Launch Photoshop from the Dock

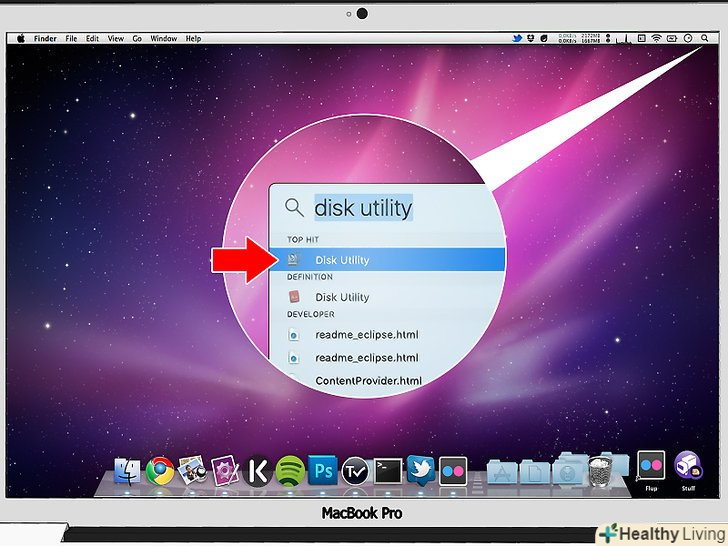pyautogui.click(x=323, y=471)
